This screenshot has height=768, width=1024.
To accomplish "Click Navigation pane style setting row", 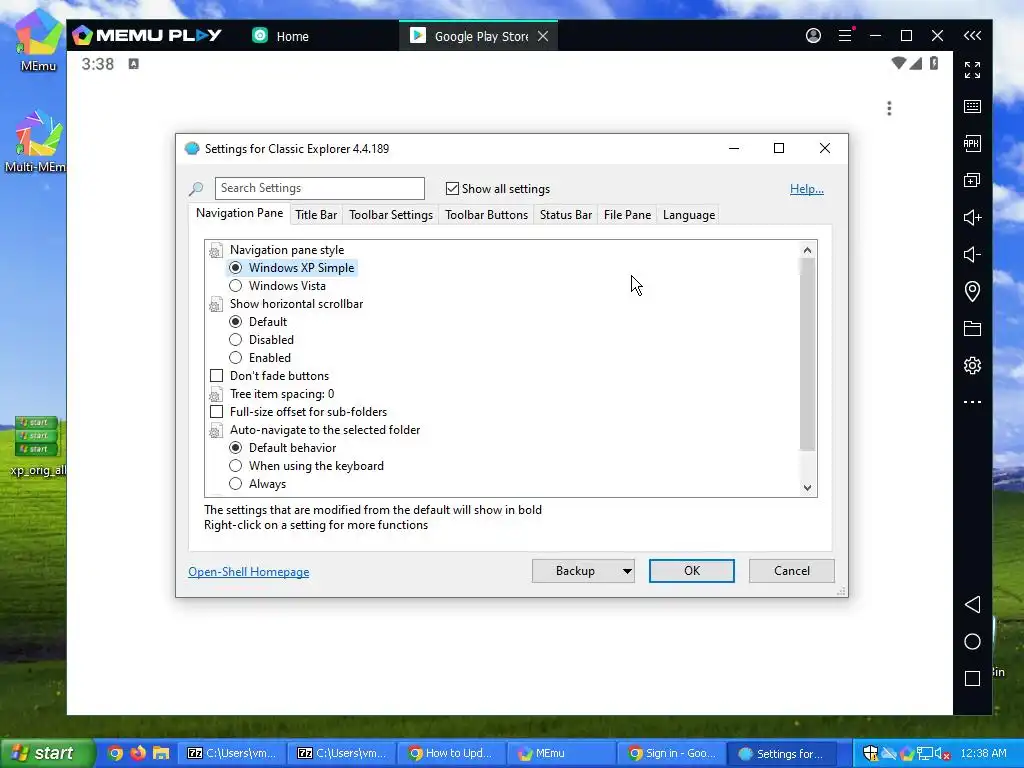I will 286,250.
